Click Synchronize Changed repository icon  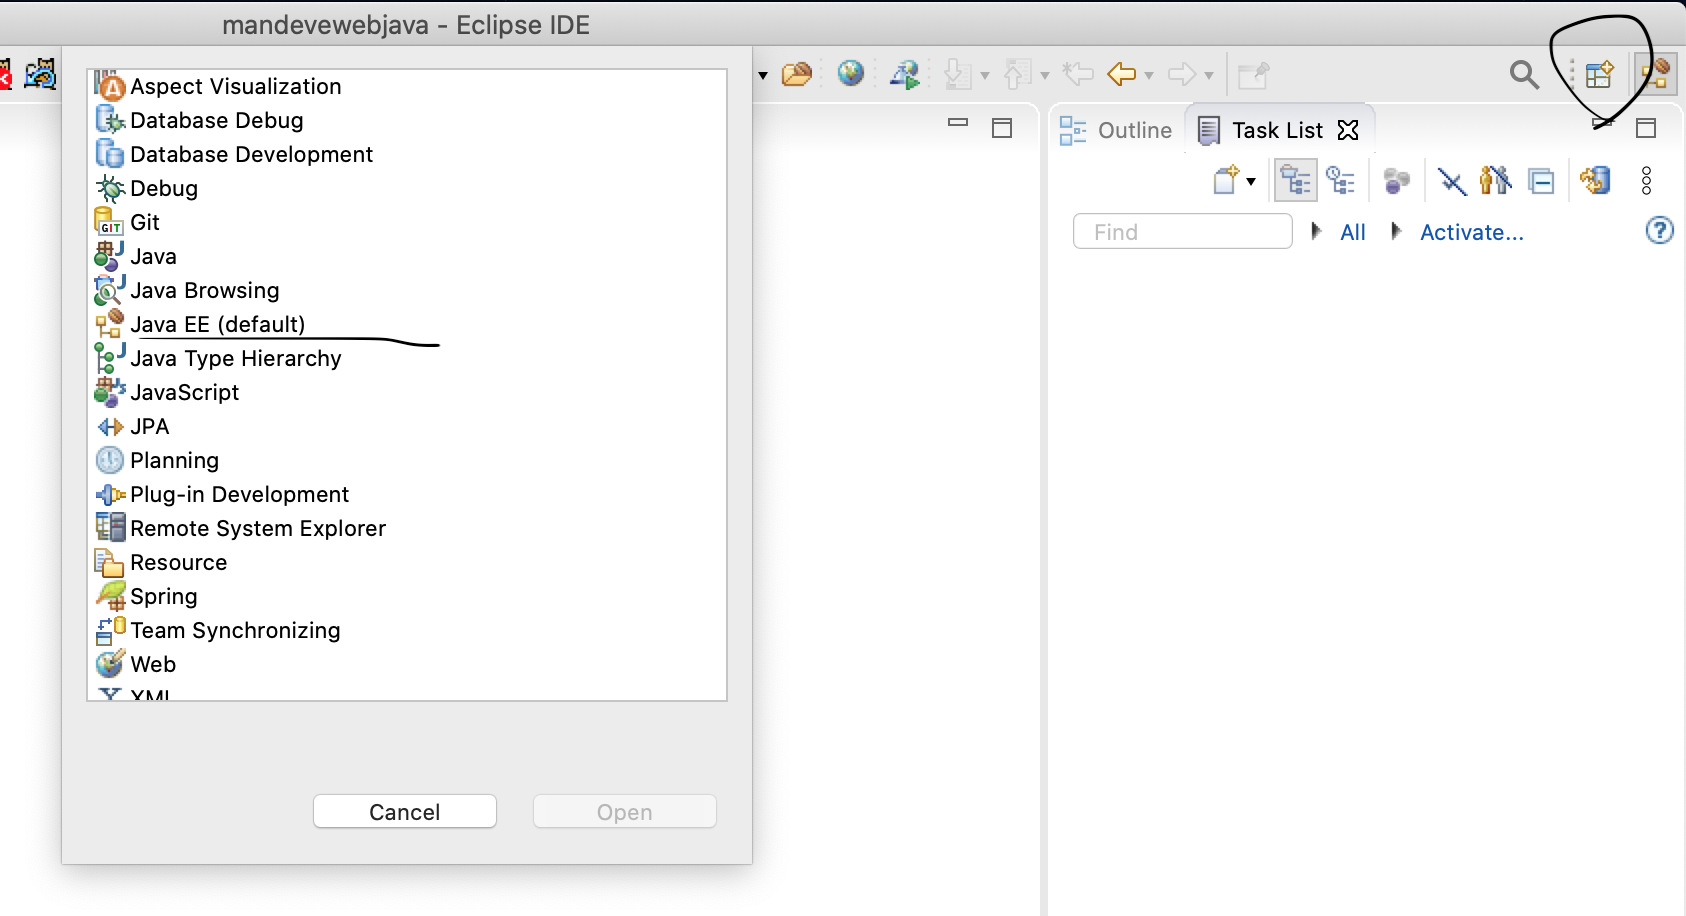[1595, 181]
